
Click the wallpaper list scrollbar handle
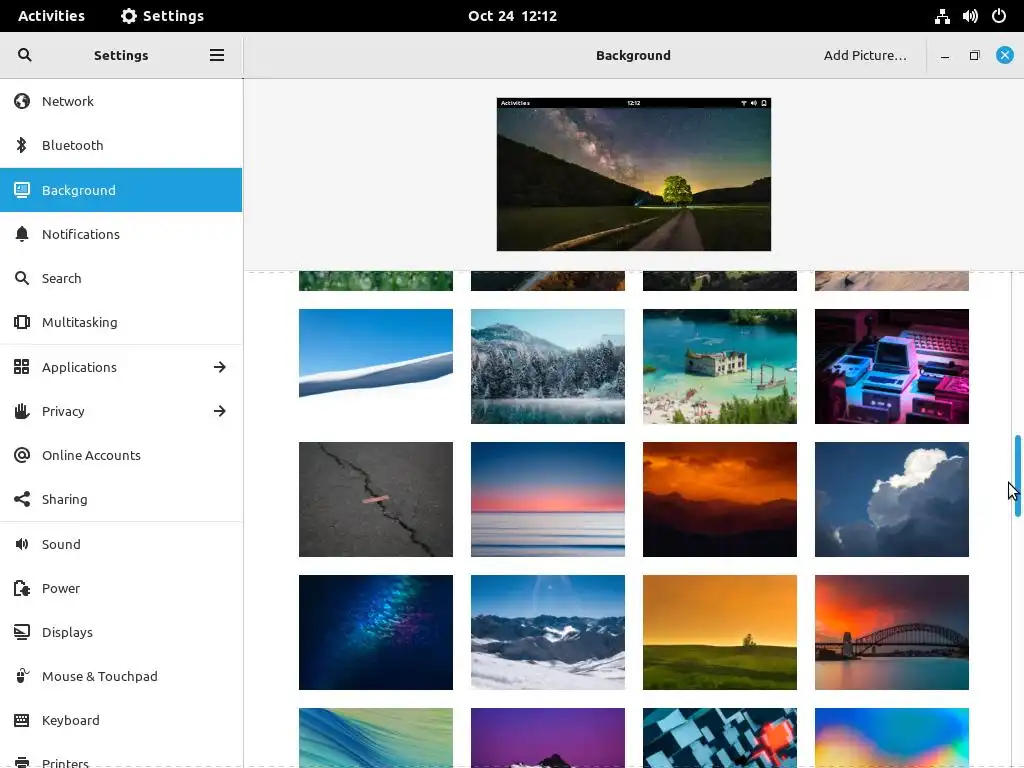coord(1017,476)
